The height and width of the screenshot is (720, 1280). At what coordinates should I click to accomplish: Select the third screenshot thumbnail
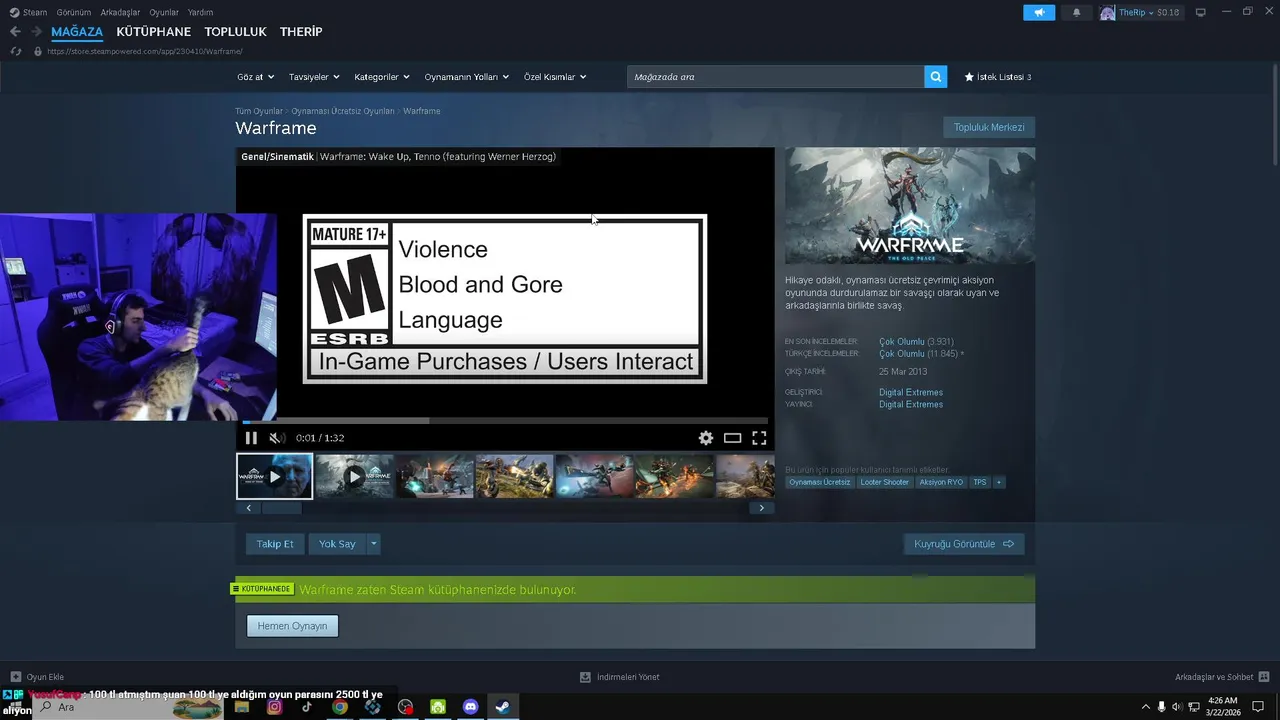(434, 476)
